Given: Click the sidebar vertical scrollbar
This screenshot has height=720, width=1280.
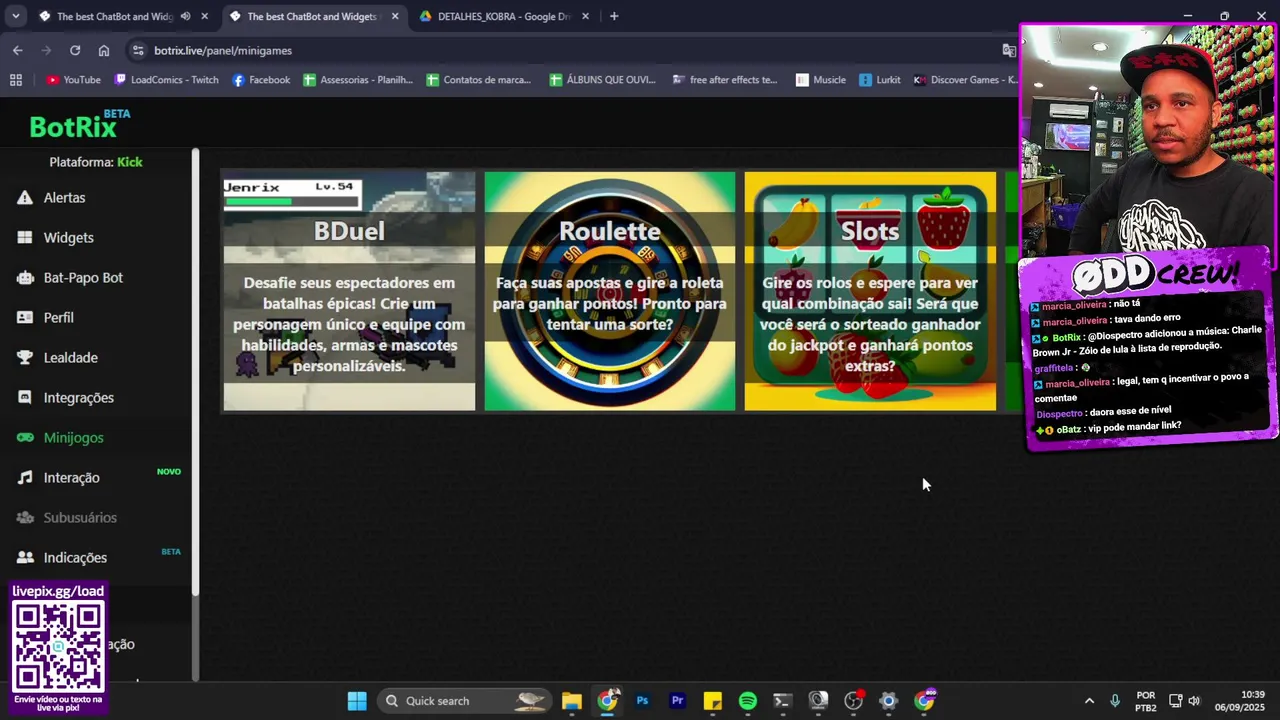Looking at the screenshot, I should point(196,370).
